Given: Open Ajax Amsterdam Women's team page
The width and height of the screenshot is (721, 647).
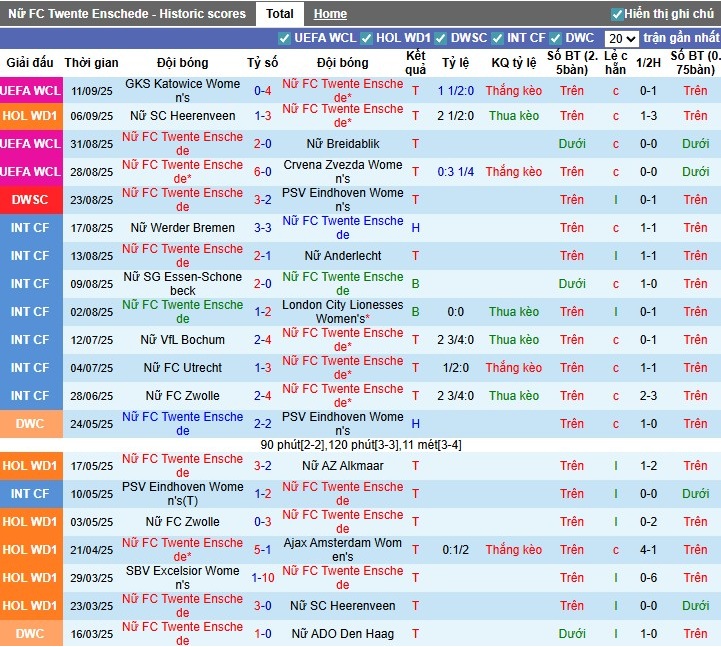Looking at the screenshot, I should [342, 550].
